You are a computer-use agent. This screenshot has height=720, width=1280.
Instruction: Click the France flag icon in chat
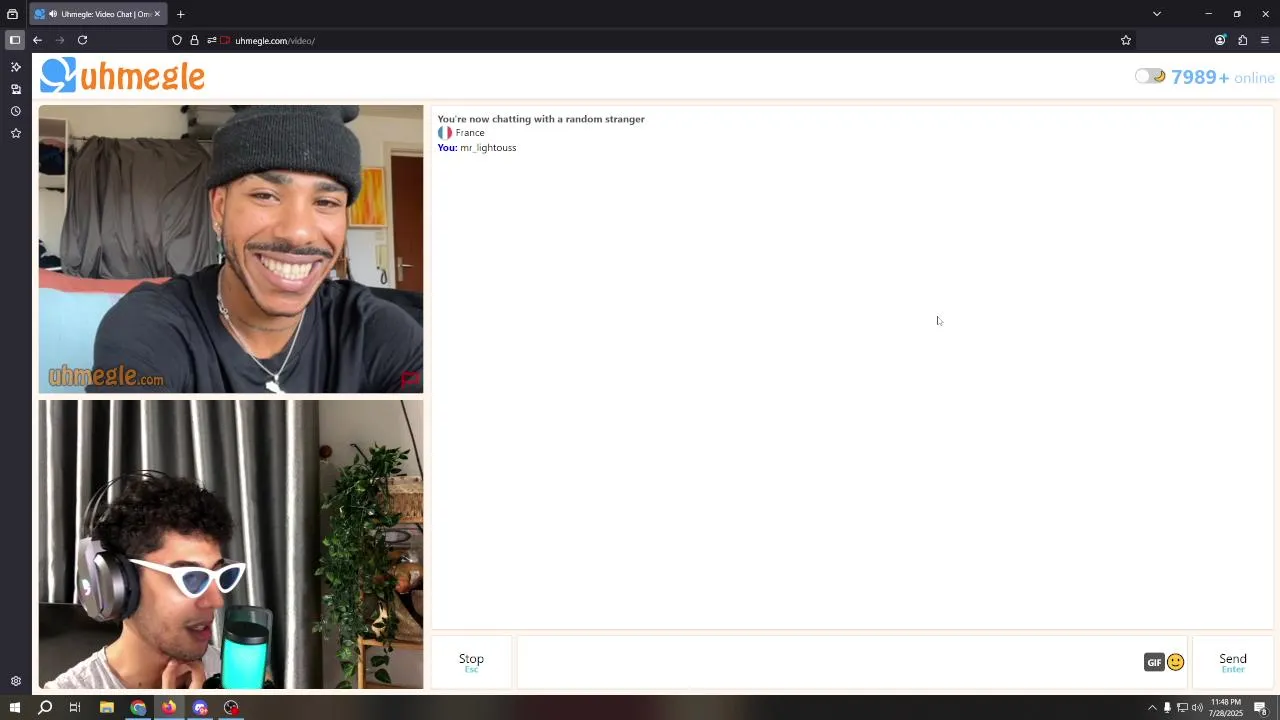(445, 133)
